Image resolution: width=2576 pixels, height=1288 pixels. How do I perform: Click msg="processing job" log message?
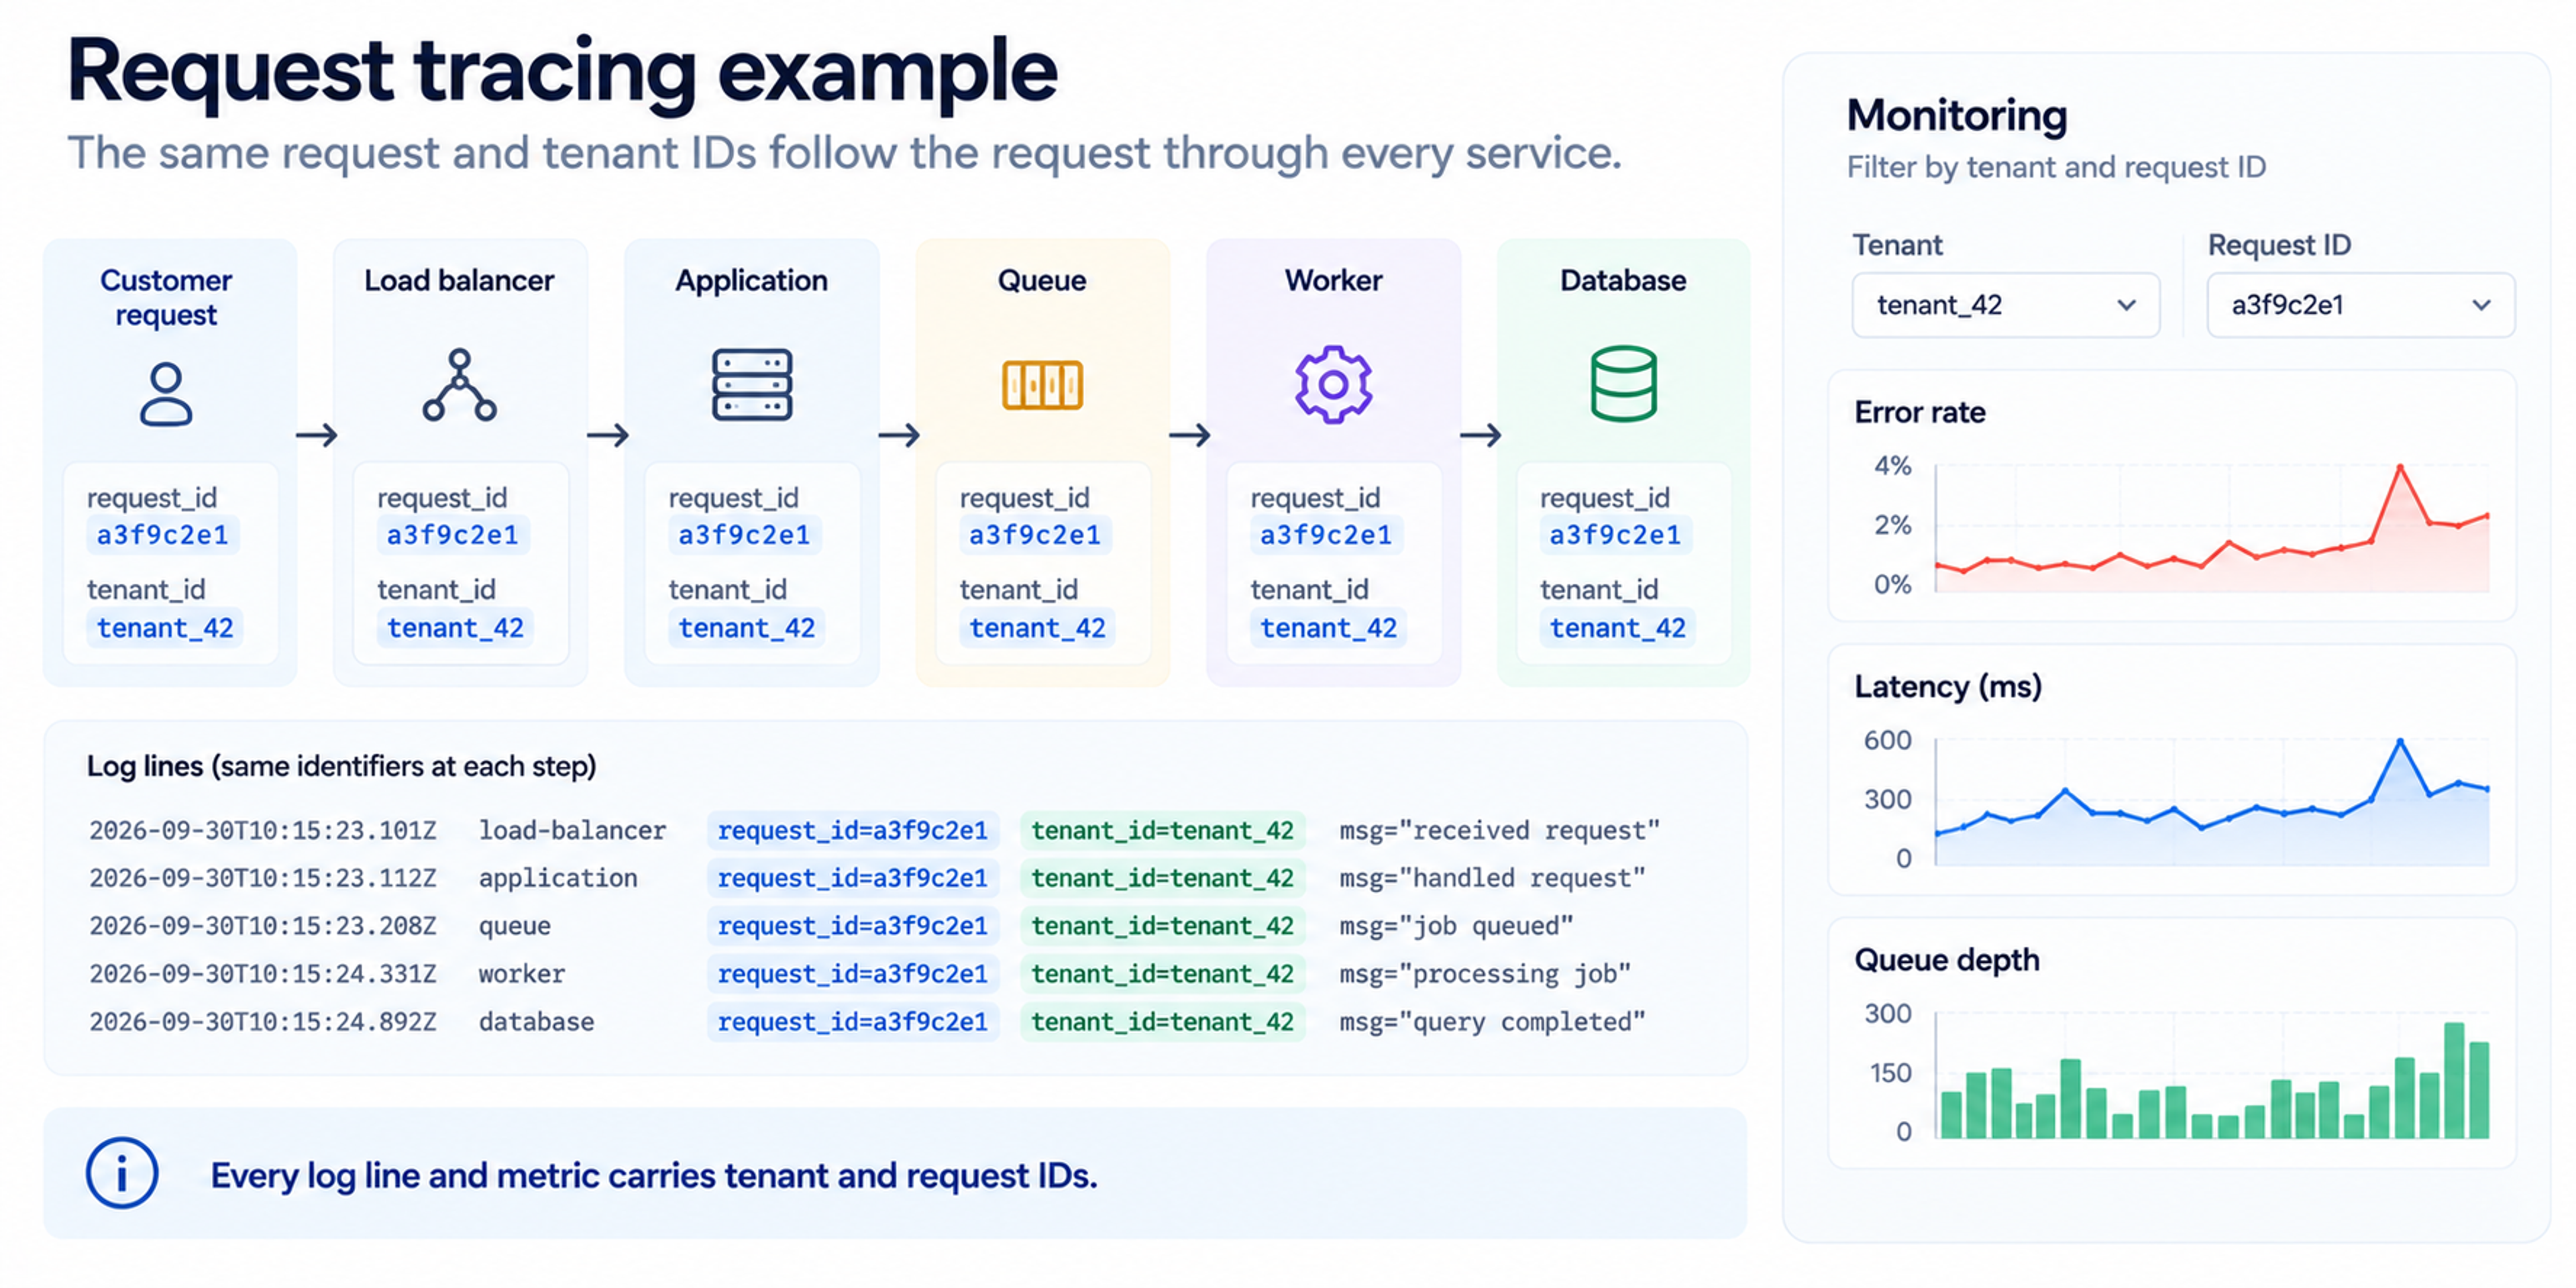tap(1485, 974)
